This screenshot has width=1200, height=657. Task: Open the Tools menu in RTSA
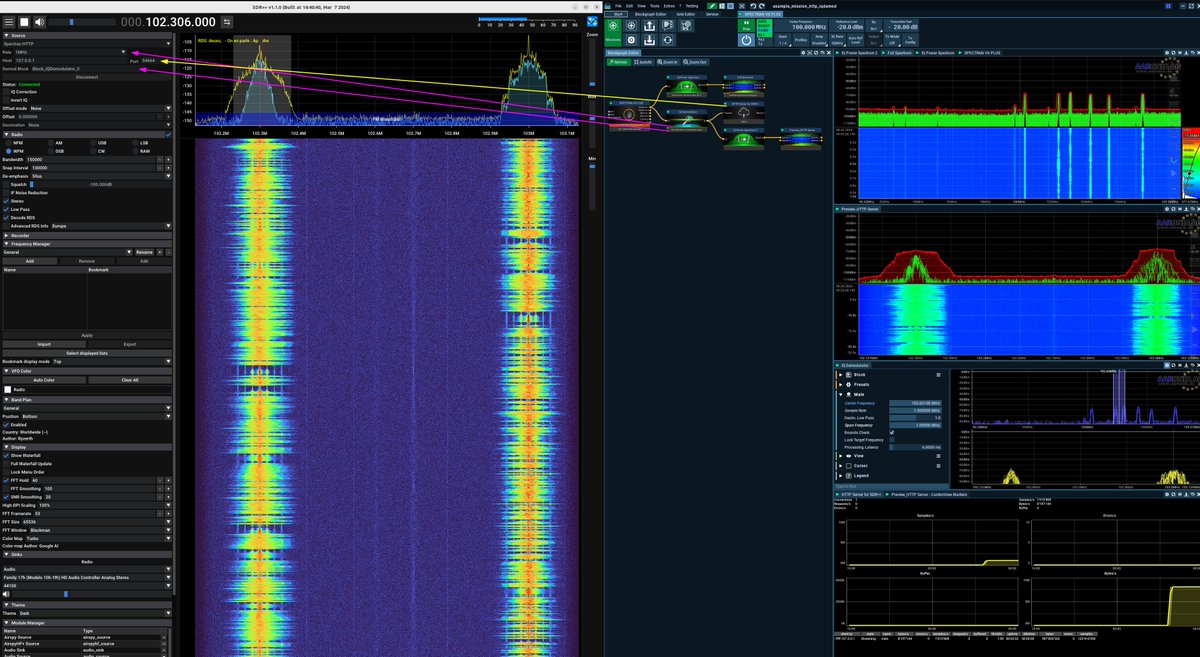[x=654, y=6]
